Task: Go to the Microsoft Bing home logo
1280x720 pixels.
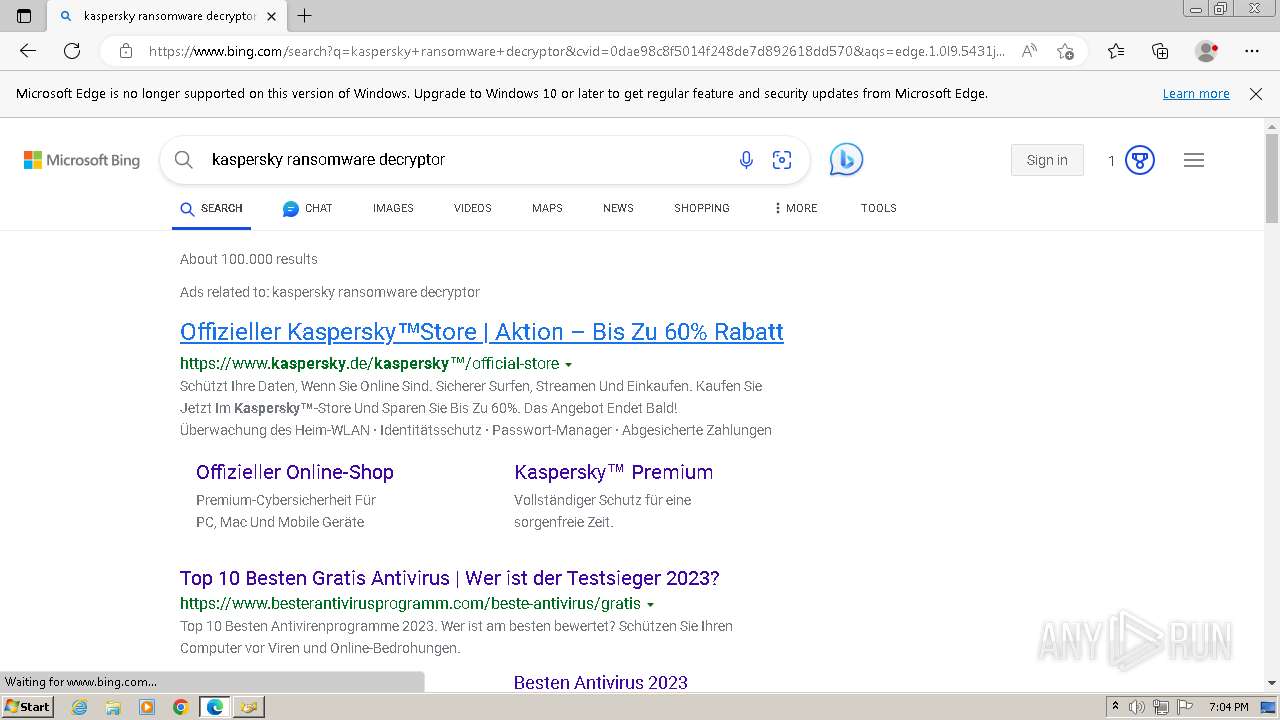Action: point(82,160)
